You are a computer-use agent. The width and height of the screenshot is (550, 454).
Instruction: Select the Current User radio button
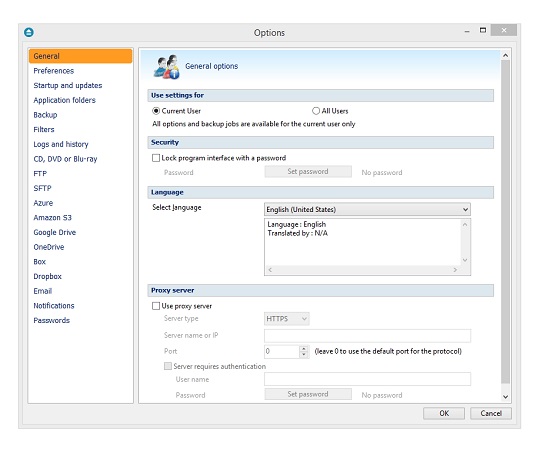156,111
